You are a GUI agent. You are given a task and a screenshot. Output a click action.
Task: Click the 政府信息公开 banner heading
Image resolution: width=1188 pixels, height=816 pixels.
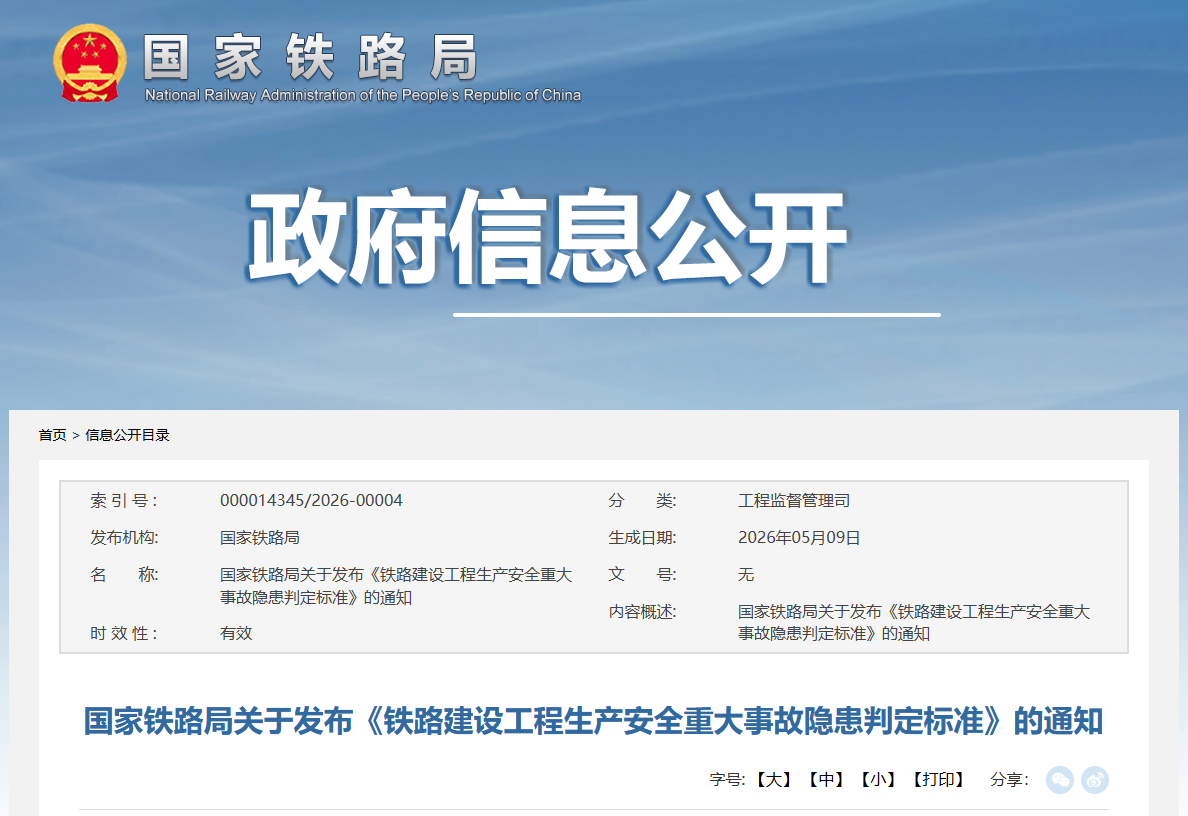[547, 237]
